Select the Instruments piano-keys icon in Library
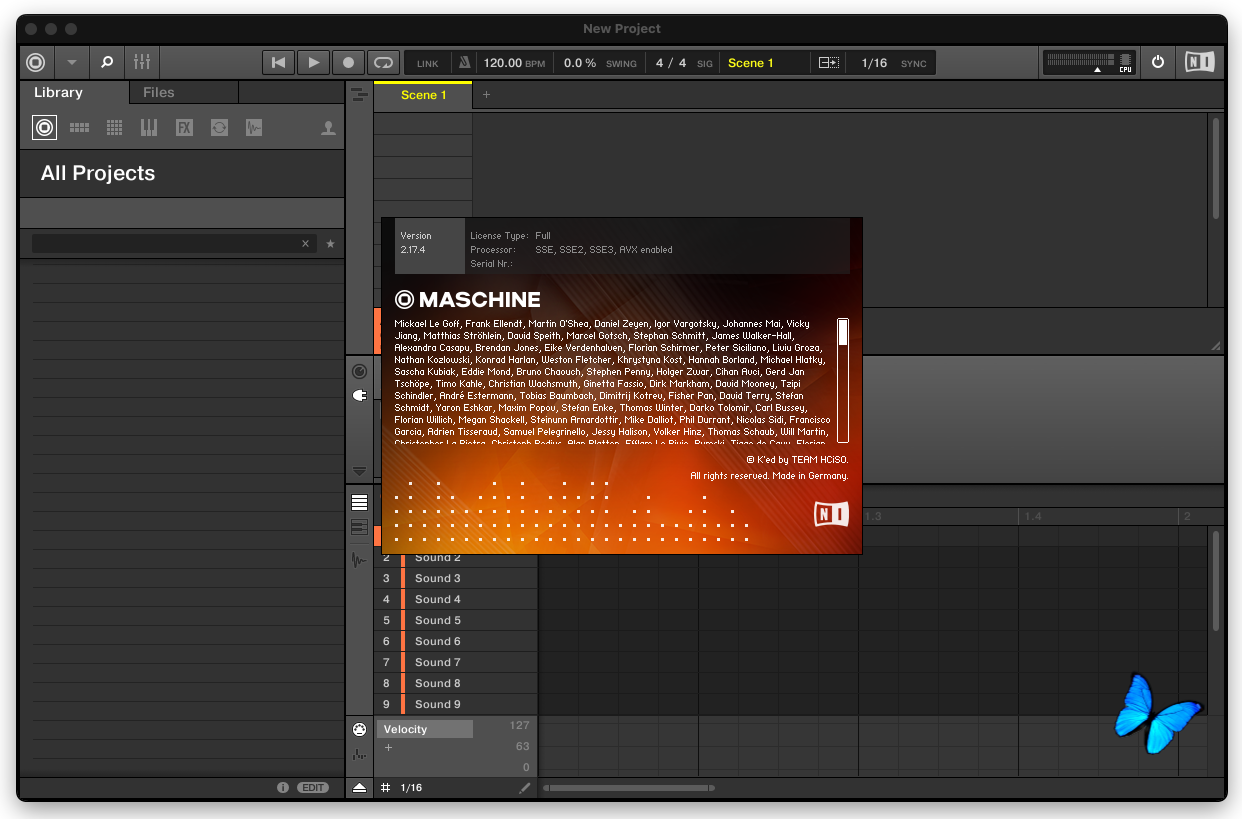 [x=149, y=128]
